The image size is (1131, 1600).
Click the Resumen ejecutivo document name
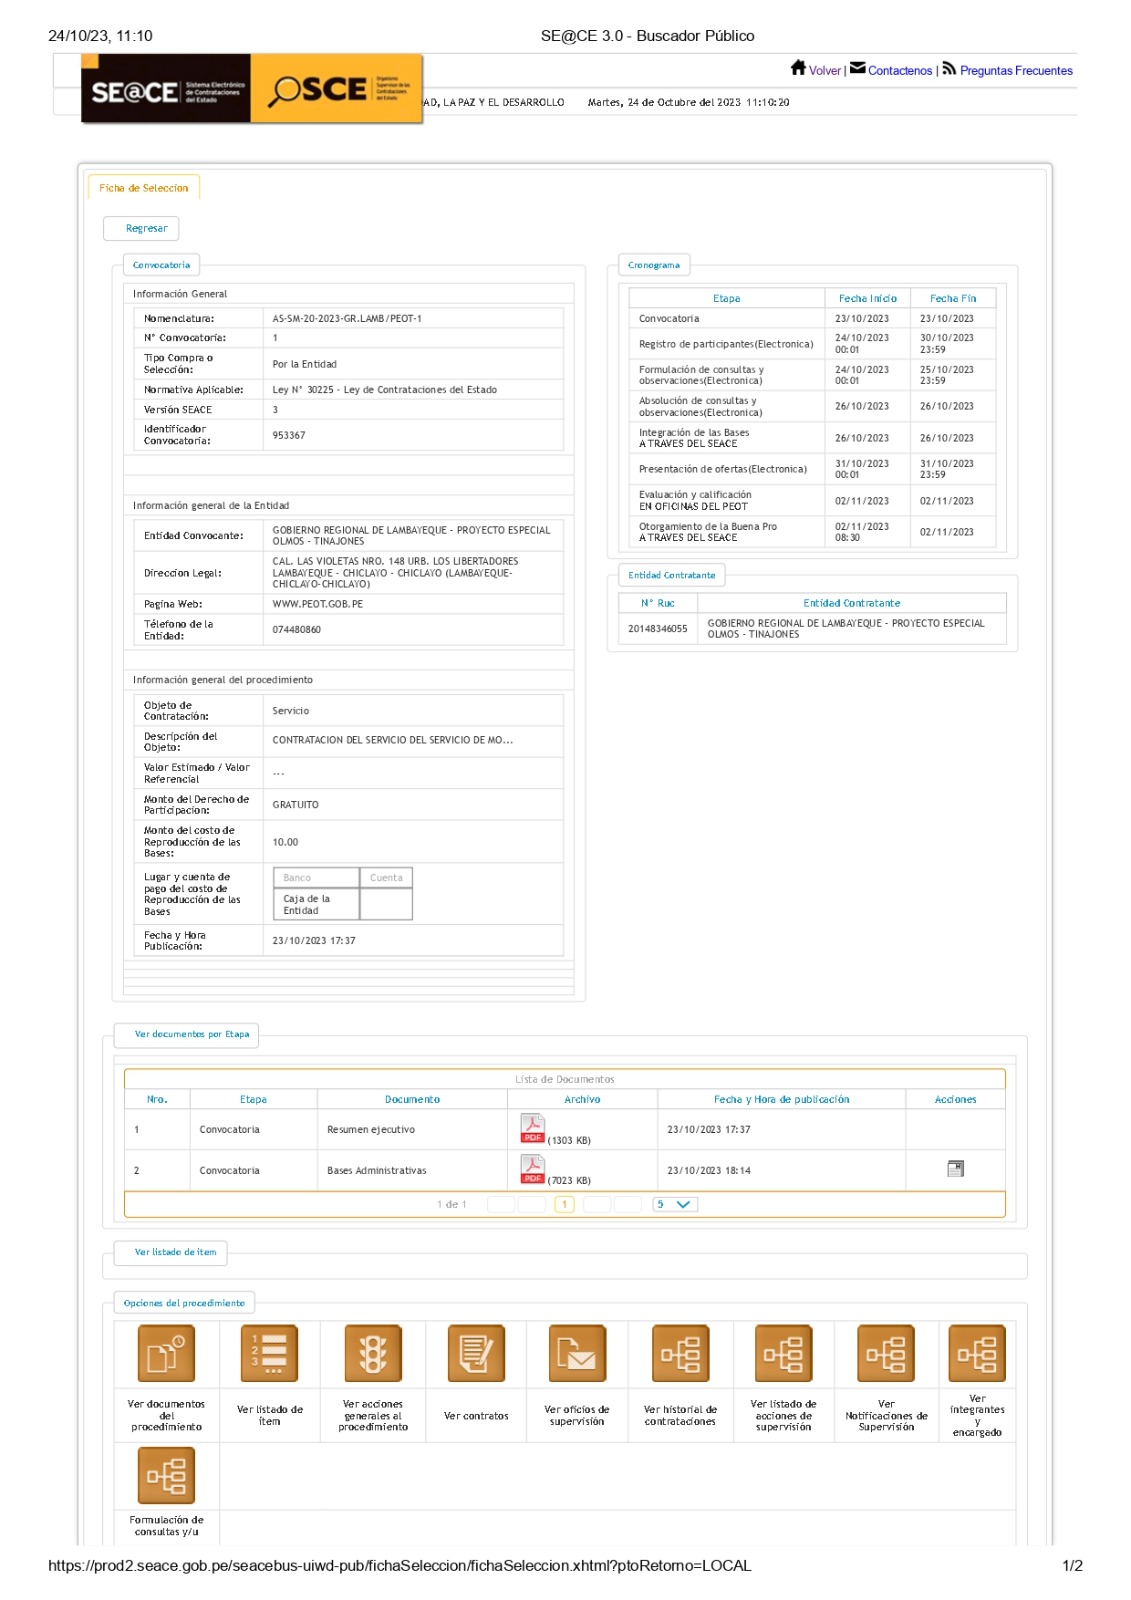click(x=371, y=1130)
